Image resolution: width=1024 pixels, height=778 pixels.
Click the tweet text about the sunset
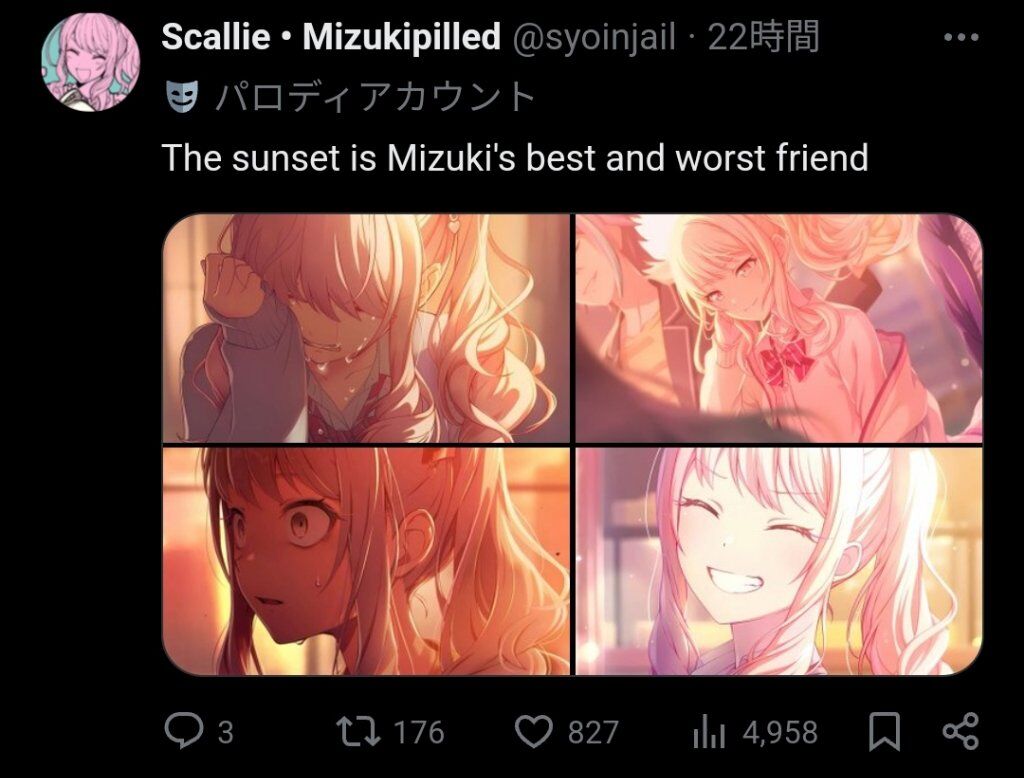tap(515, 158)
